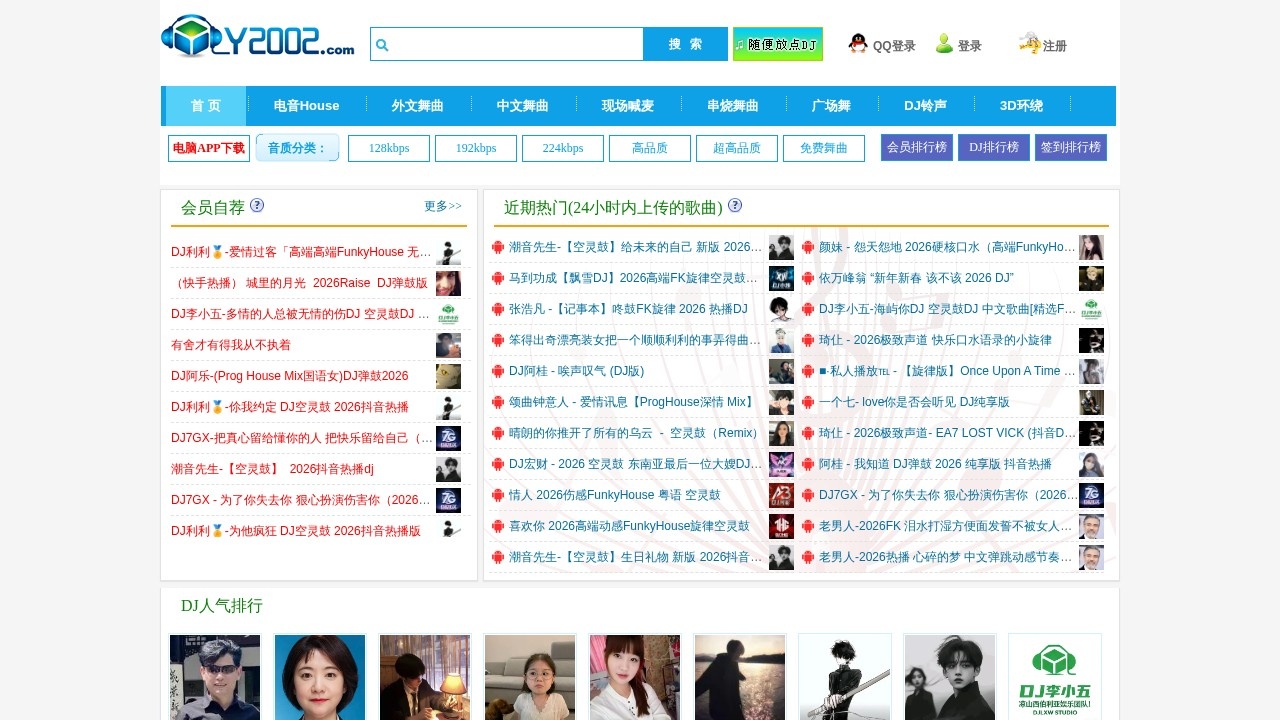Select the 128kbps quality filter
The width and height of the screenshot is (1280, 720).
click(389, 148)
